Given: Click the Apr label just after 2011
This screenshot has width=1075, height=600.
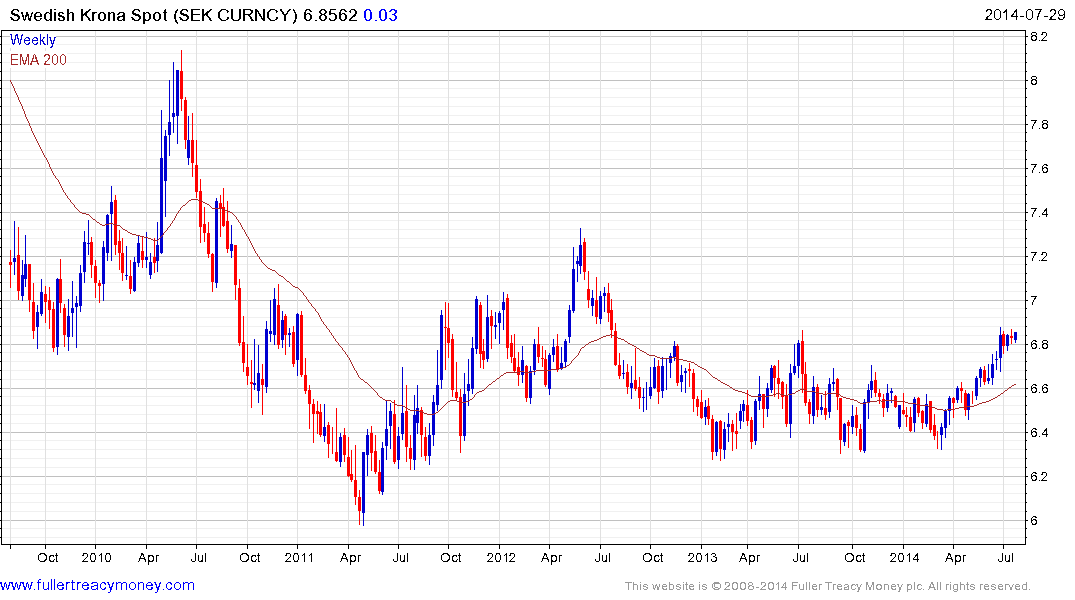Looking at the screenshot, I should pyautogui.click(x=350, y=557).
